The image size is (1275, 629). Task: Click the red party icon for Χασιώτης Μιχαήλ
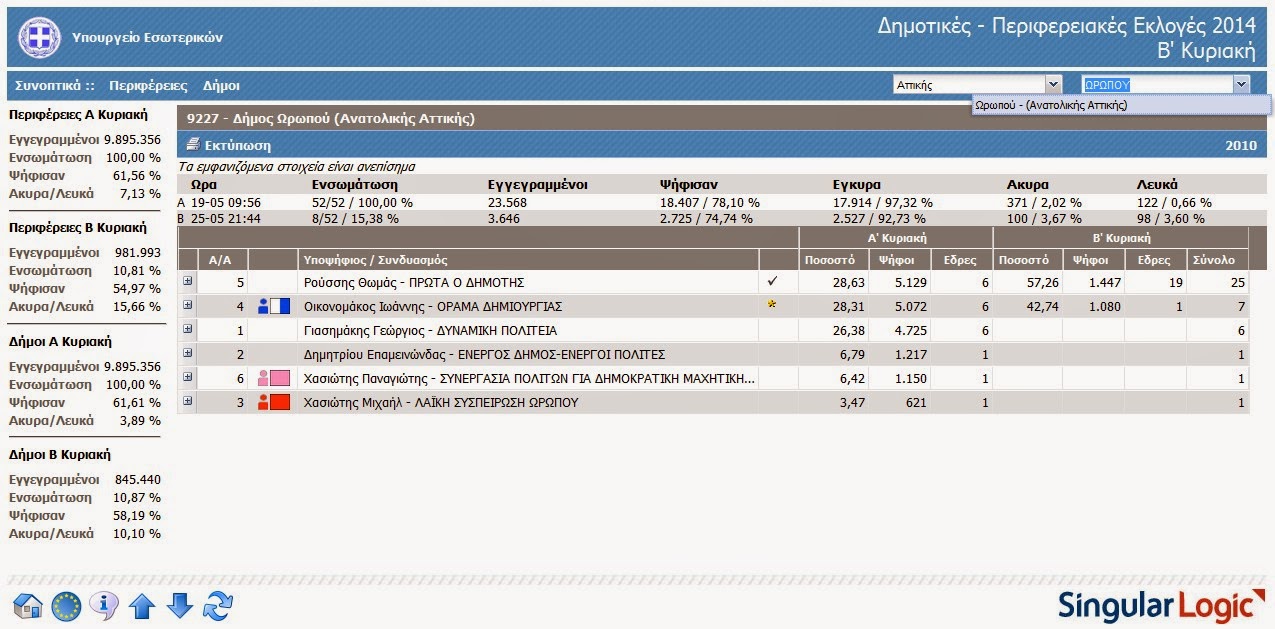point(274,402)
